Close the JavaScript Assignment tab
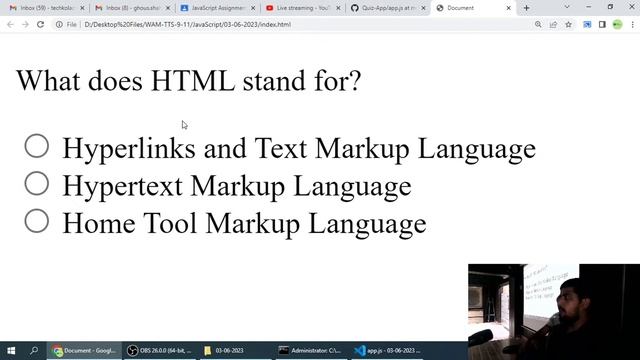This screenshot has width=640, height=360. (x=253, y=8)
